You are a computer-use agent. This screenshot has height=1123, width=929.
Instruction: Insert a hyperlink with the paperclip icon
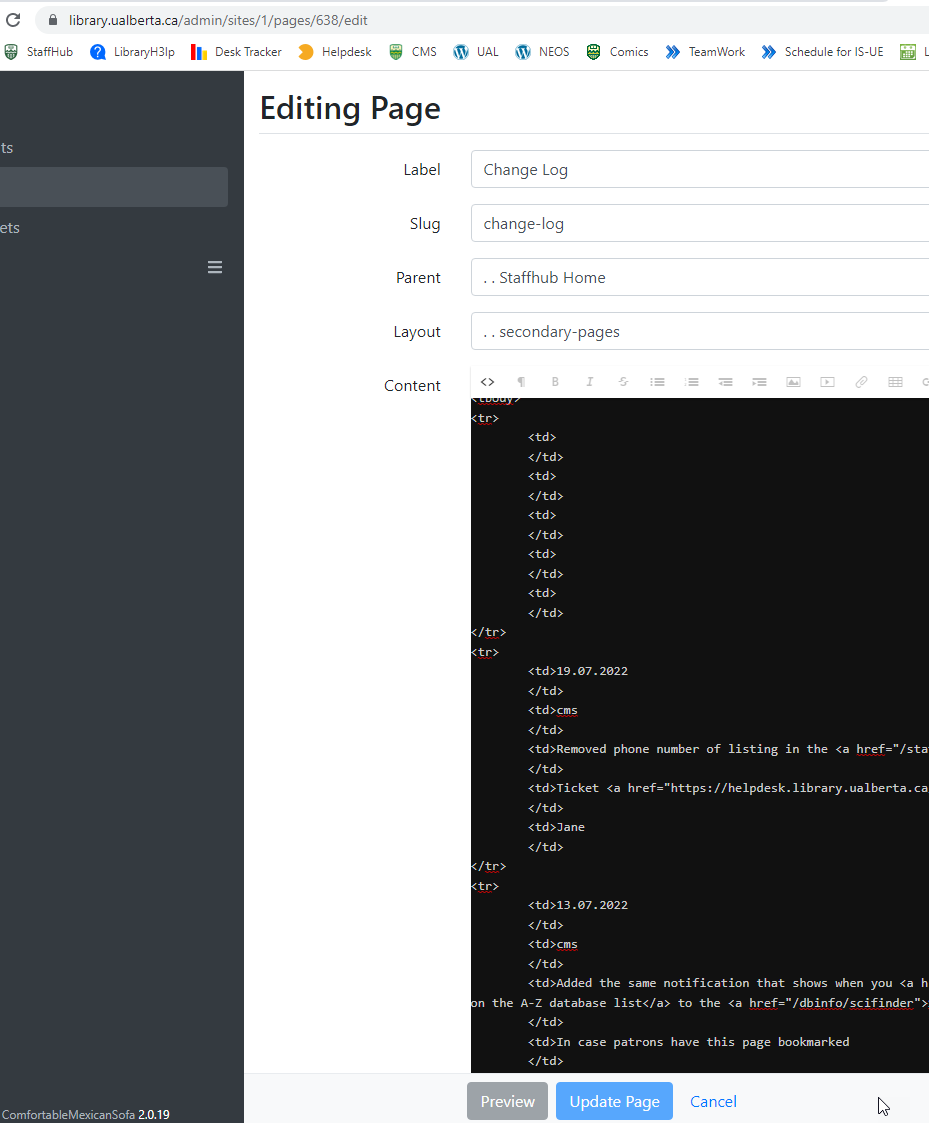tap(861, 382)
